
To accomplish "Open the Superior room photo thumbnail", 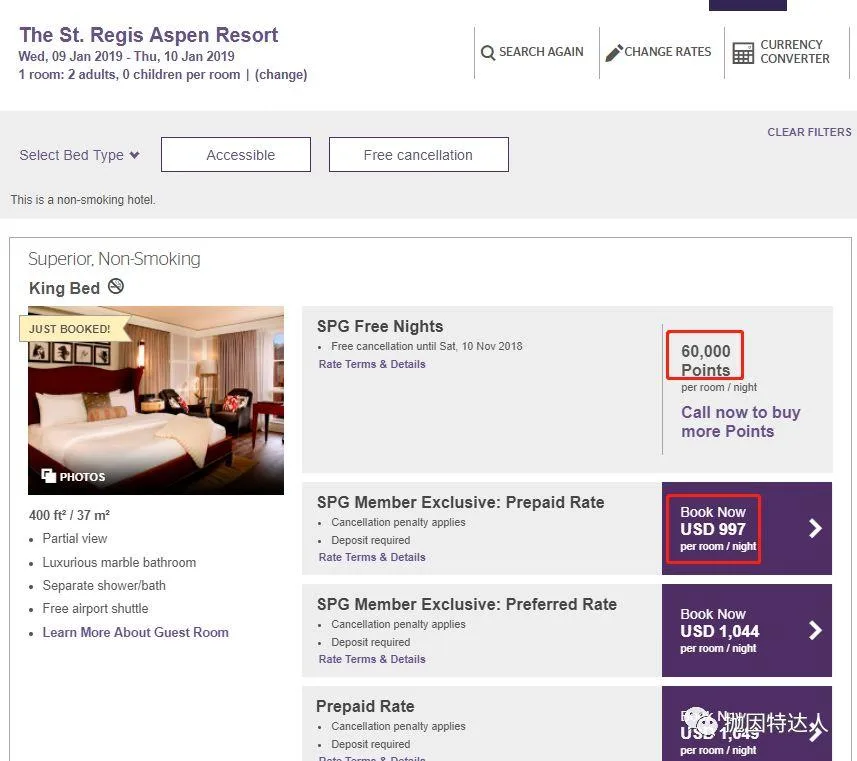I will pyautogui.click(x=156, y=400).
